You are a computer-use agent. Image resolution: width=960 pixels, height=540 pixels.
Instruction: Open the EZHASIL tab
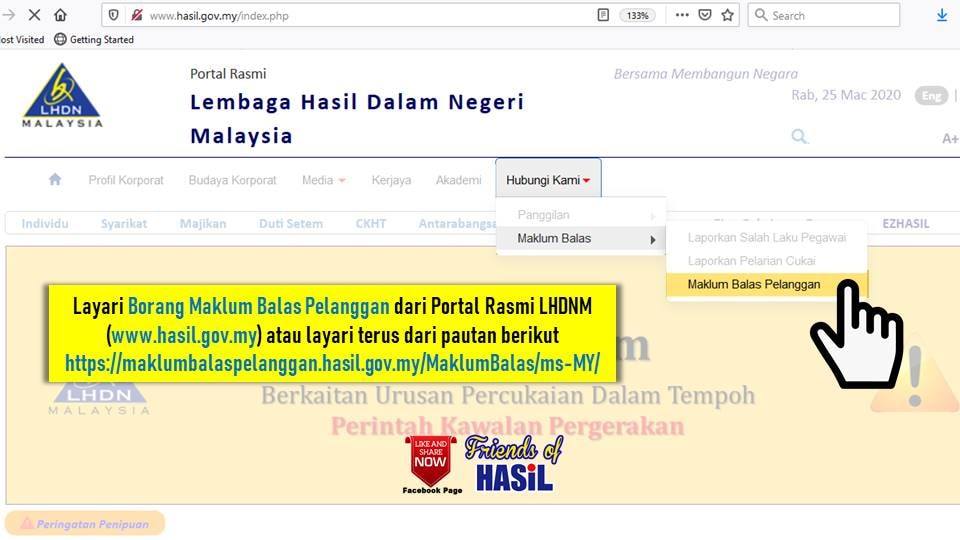906,223
